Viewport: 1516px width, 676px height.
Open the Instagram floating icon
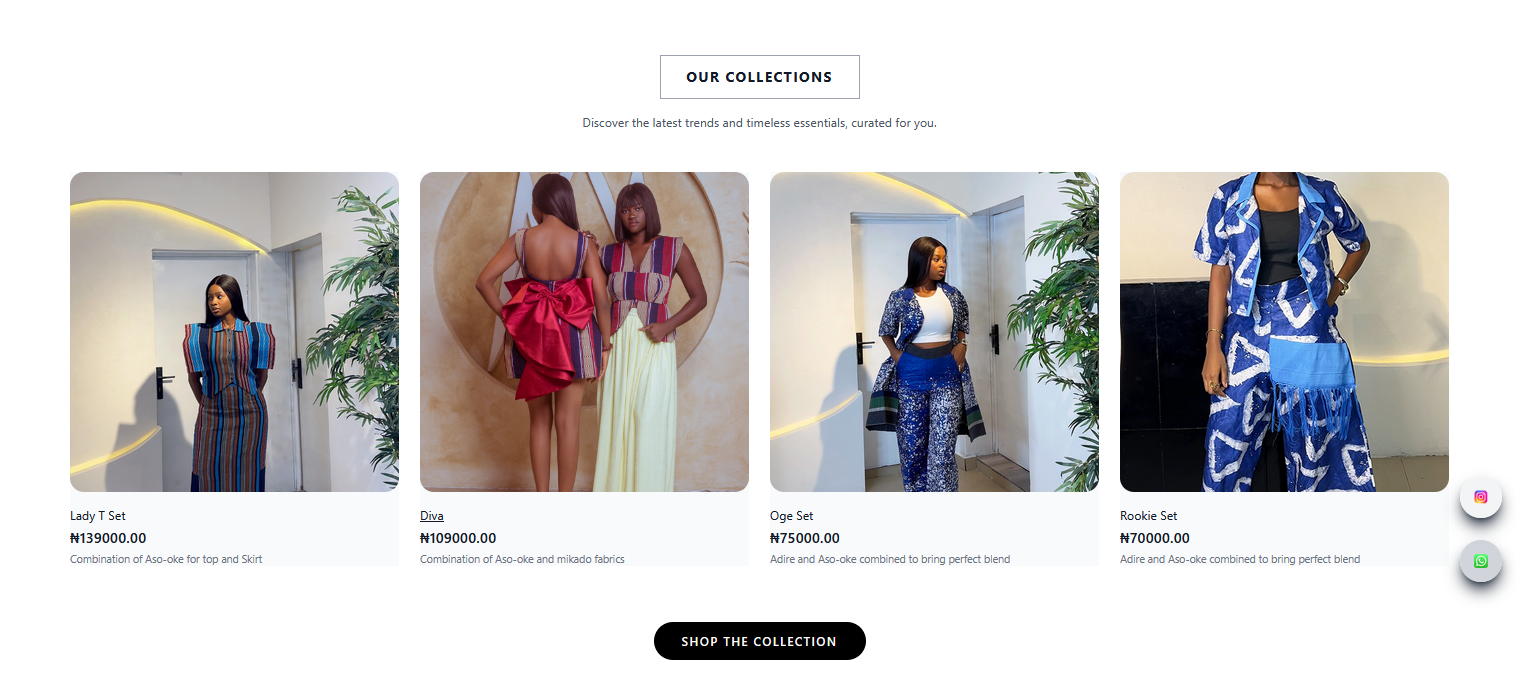[1481, 497]
